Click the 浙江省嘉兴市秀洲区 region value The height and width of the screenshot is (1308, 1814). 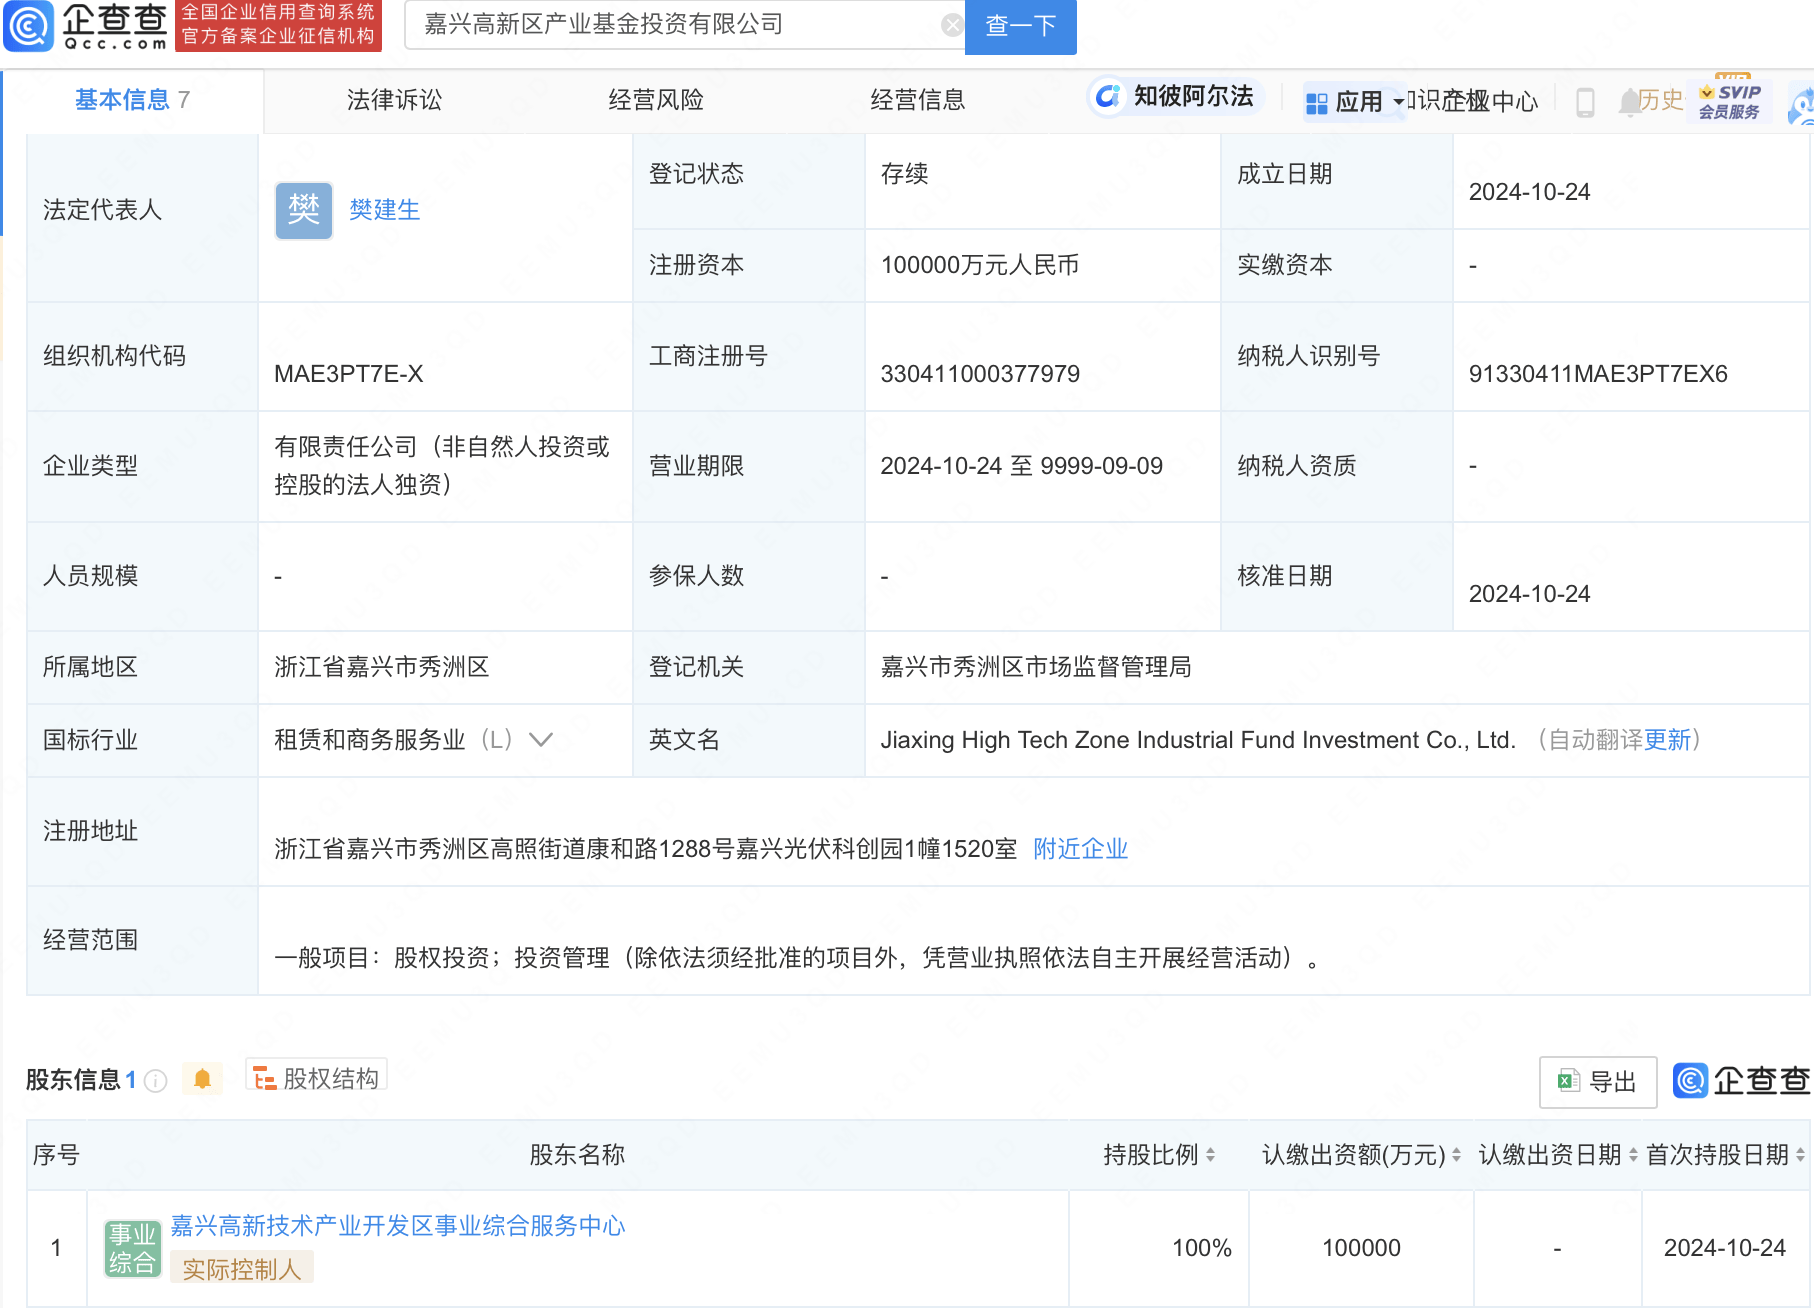[382, 667]
